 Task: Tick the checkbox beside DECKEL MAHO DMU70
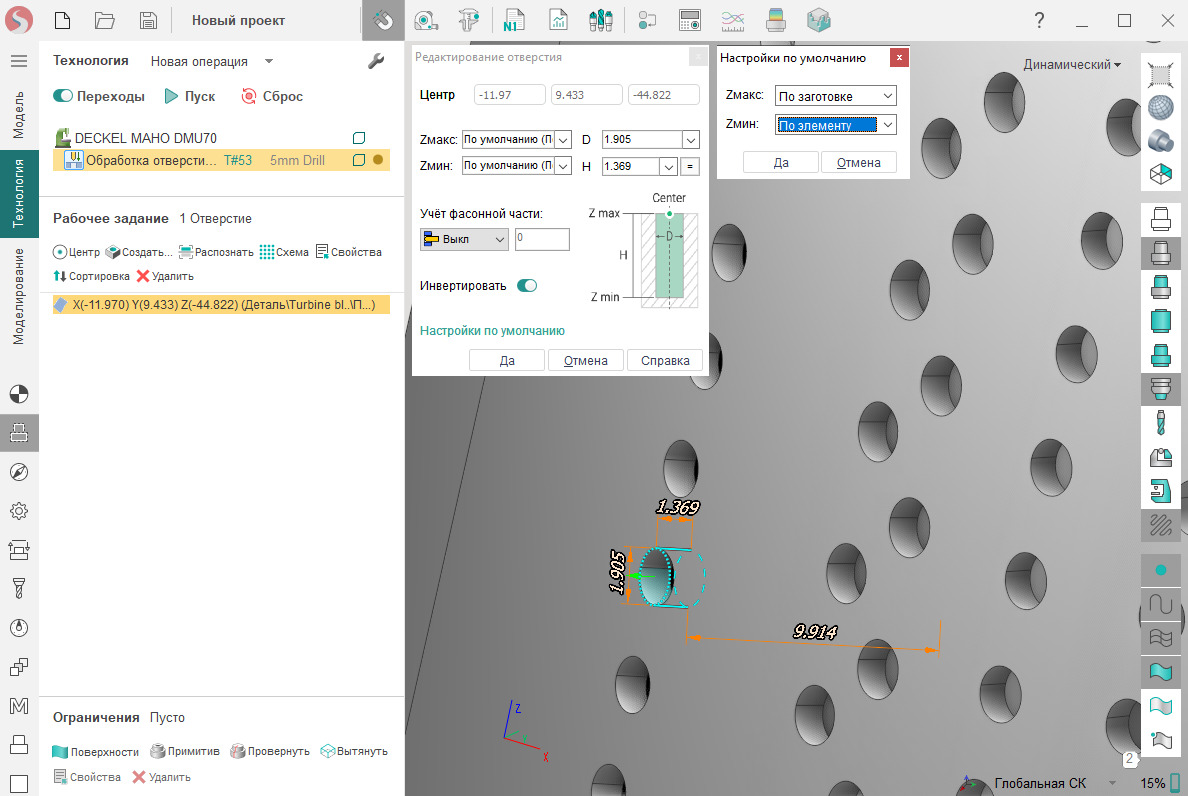[x=359, y=138]
